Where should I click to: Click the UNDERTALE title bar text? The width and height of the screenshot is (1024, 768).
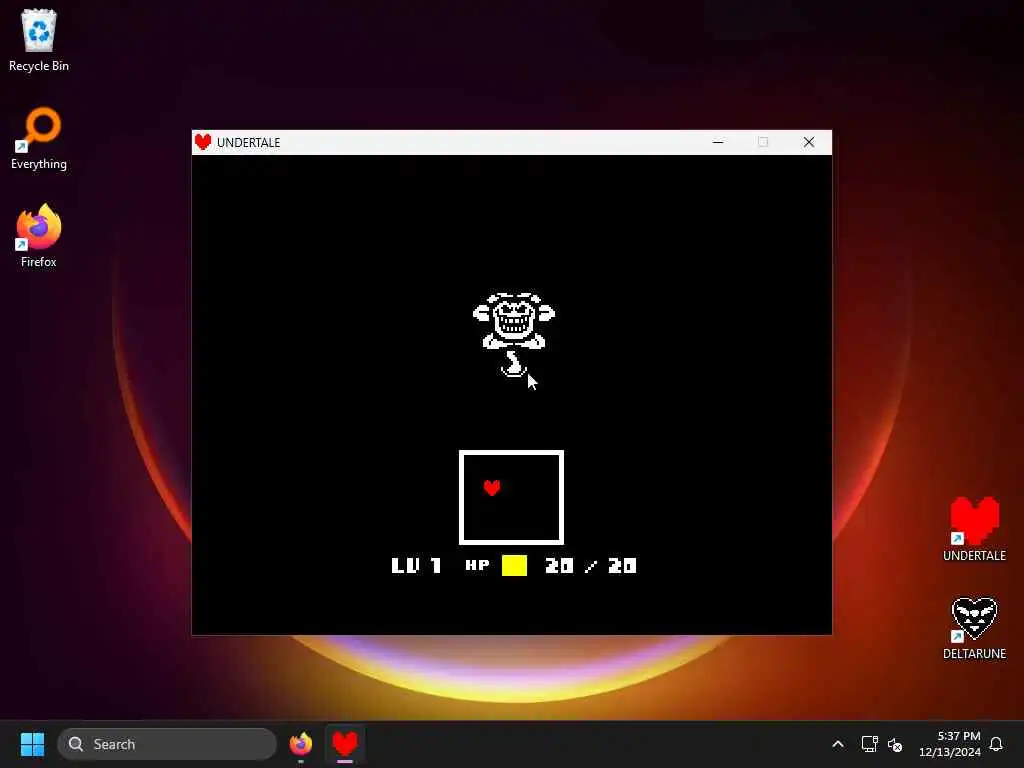[248, 142]
